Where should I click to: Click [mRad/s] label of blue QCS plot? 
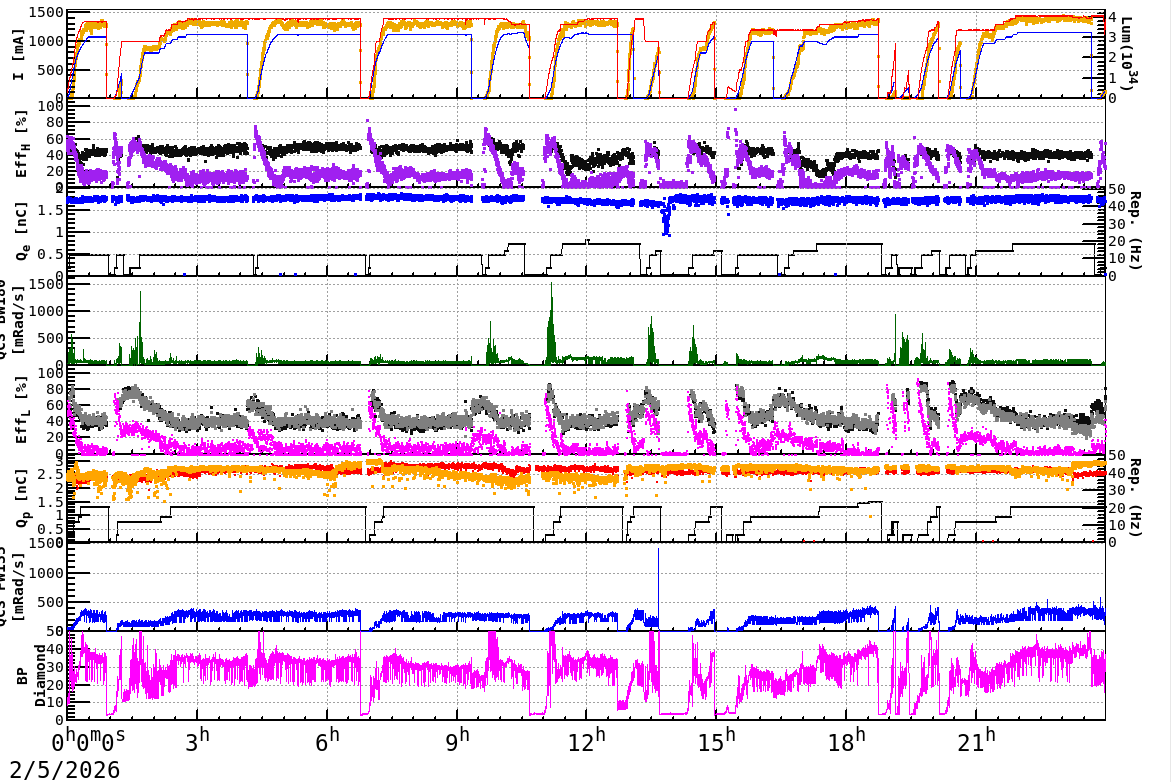tap(19, 587)
